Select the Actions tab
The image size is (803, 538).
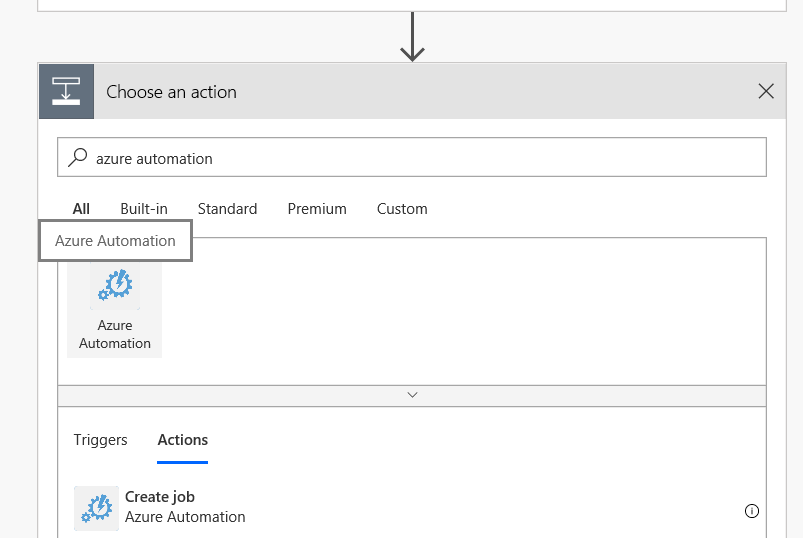[x=183, y=440]
